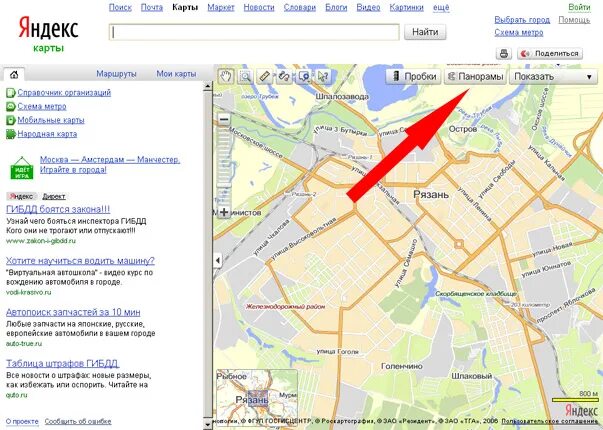Select the hand pan tool
603x430 pixels.
pyautogui.click(x=226, y=76)
